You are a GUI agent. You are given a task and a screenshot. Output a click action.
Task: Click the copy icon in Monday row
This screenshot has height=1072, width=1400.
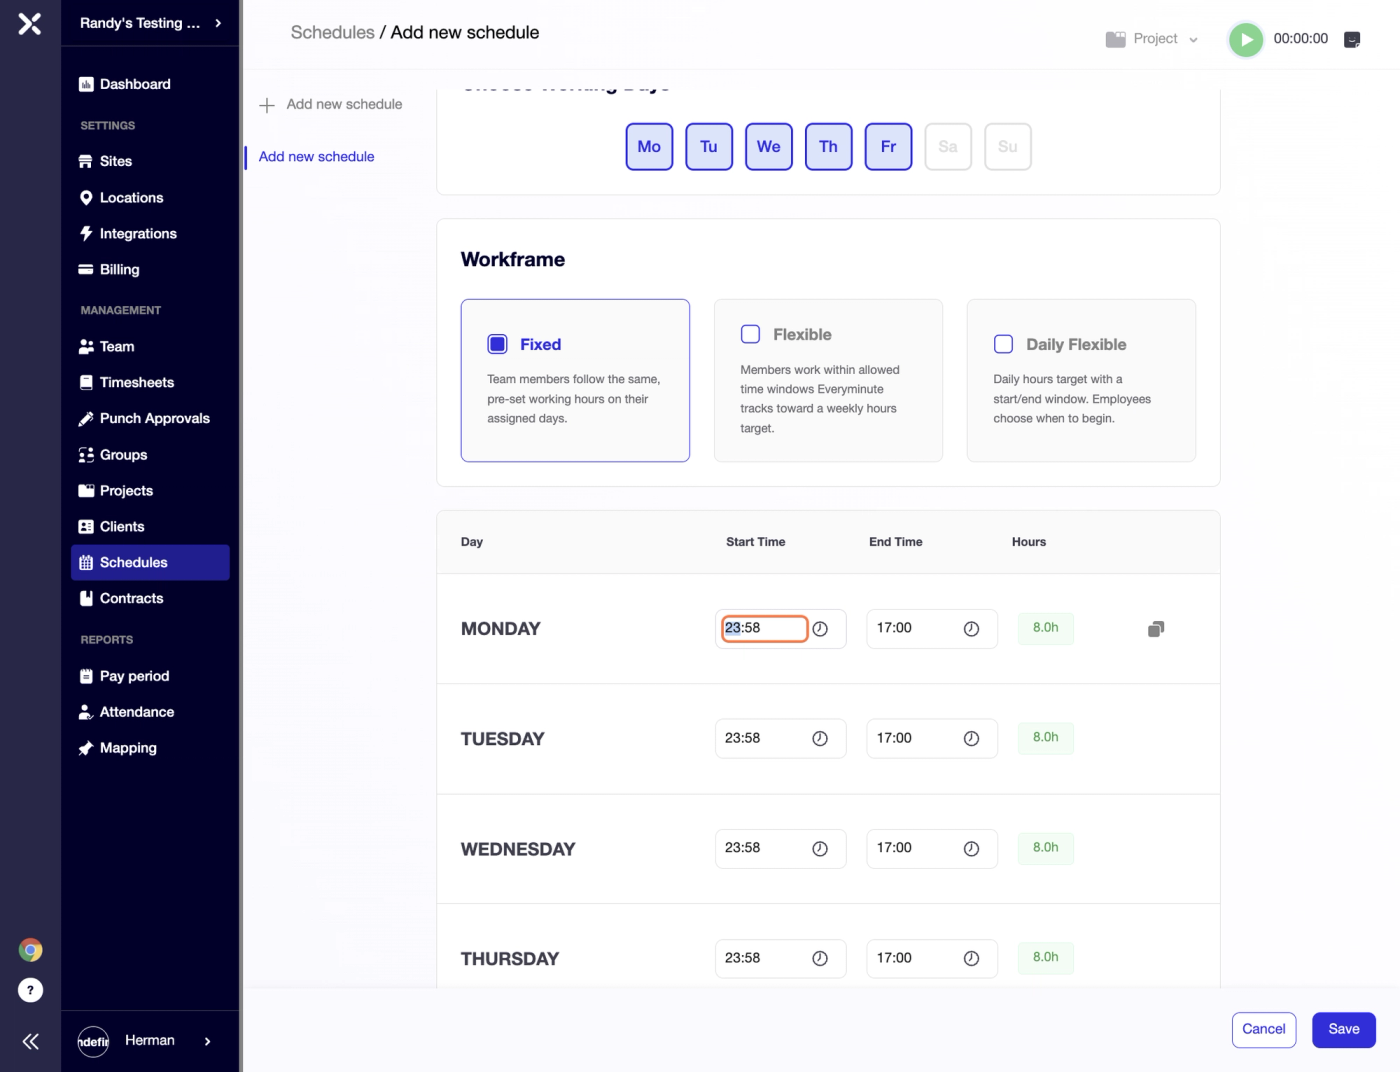1156,629
